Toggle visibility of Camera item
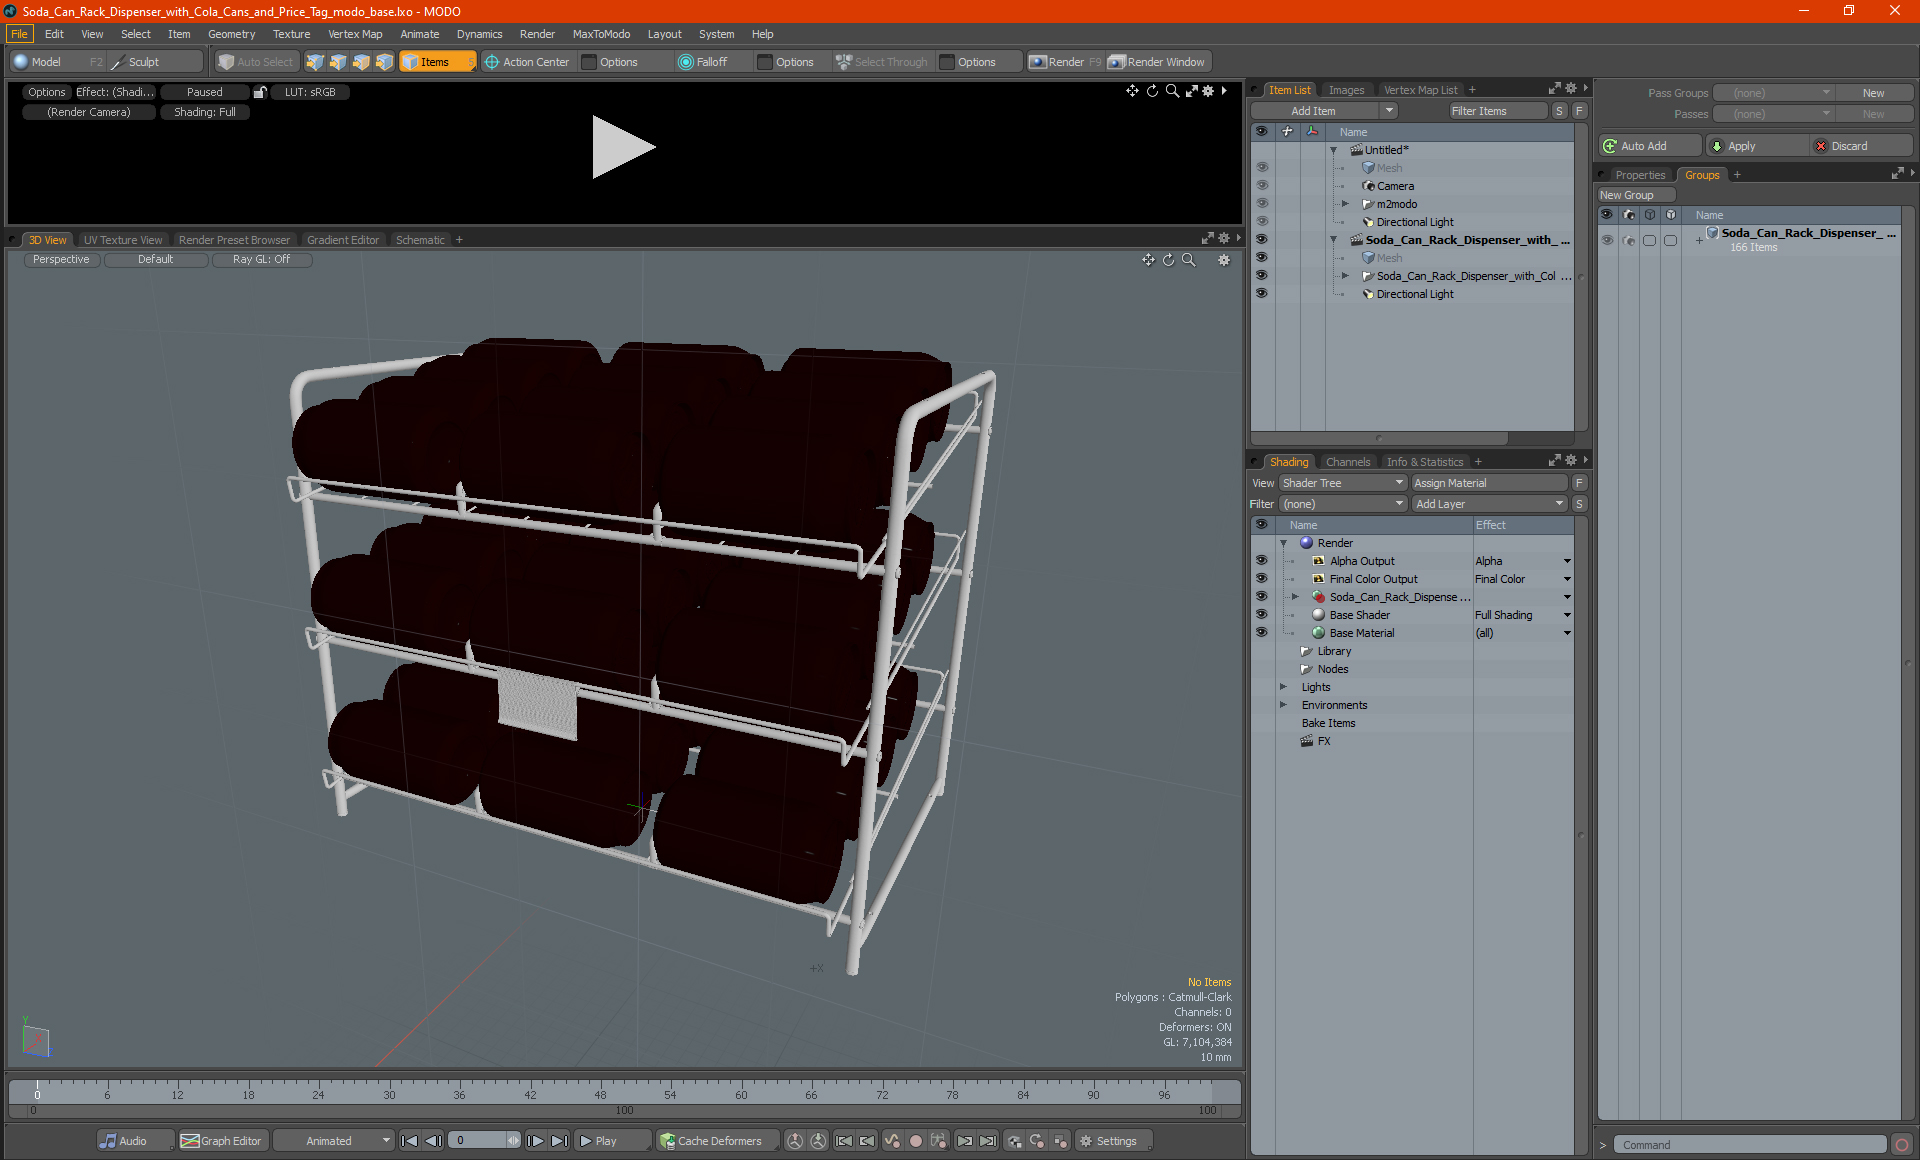Viewport: 1920px width, 1160px height. click(1262, 186)
